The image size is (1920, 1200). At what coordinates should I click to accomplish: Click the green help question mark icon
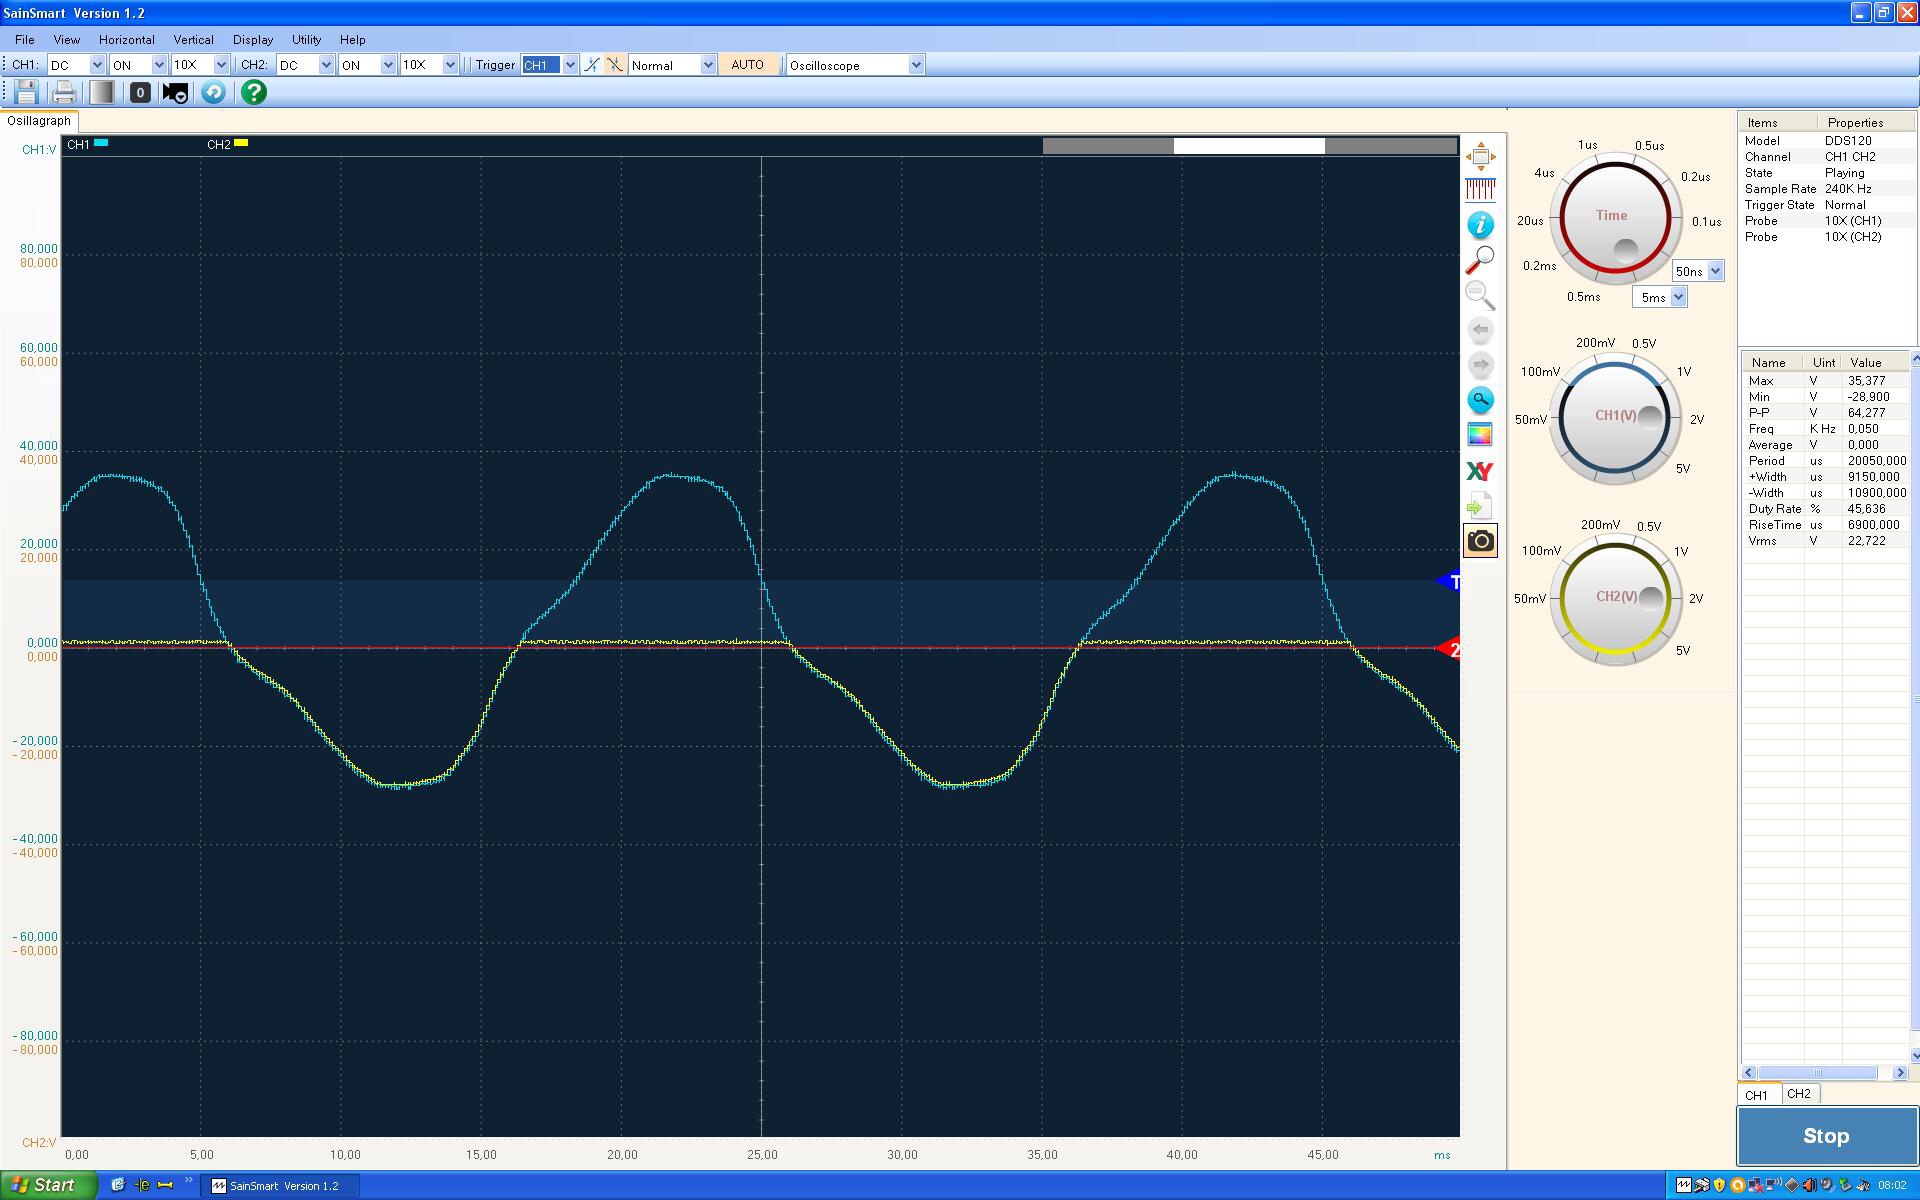(x=254, y=92)
